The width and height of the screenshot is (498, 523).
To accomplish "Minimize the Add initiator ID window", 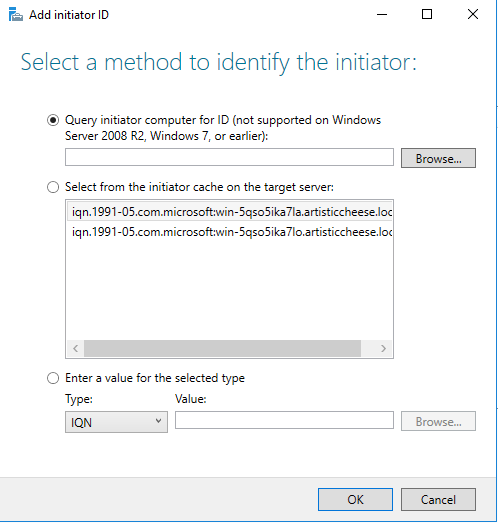I will (382, 15).
